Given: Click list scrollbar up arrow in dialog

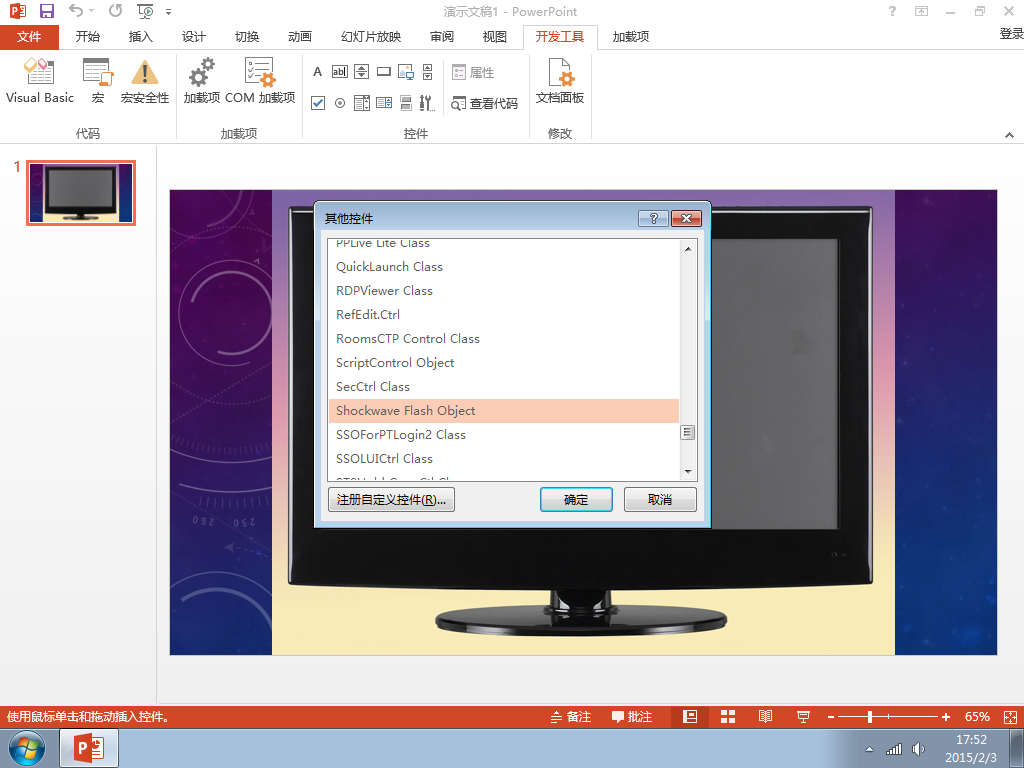Looking at the screenshot, I should tap(688, 249).
